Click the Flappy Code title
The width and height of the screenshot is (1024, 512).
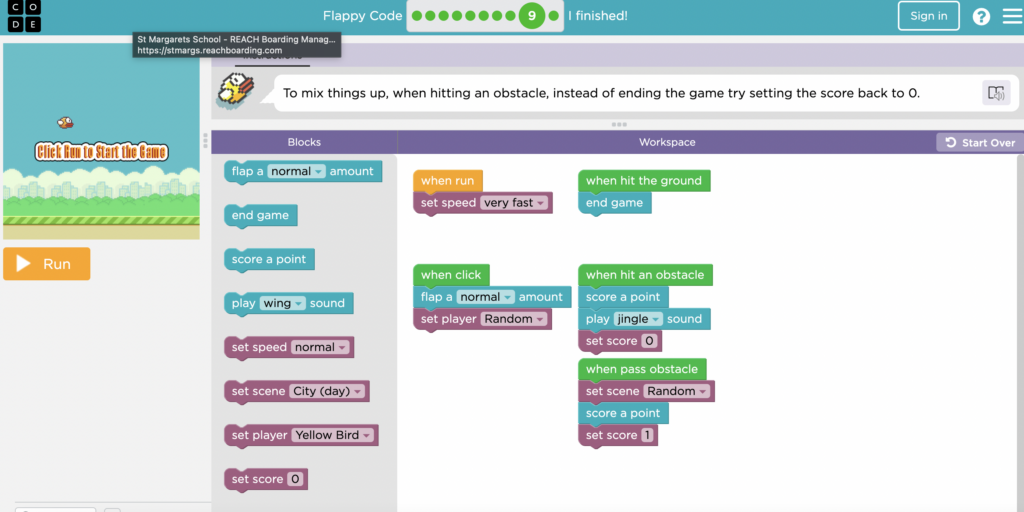[x=362, y=16]
